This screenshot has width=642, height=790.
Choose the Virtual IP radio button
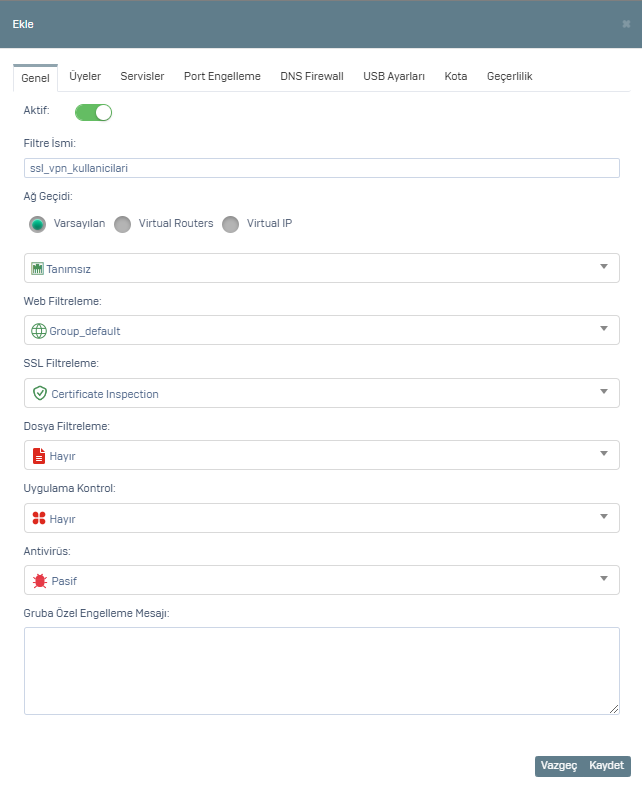tap(230, 224)
